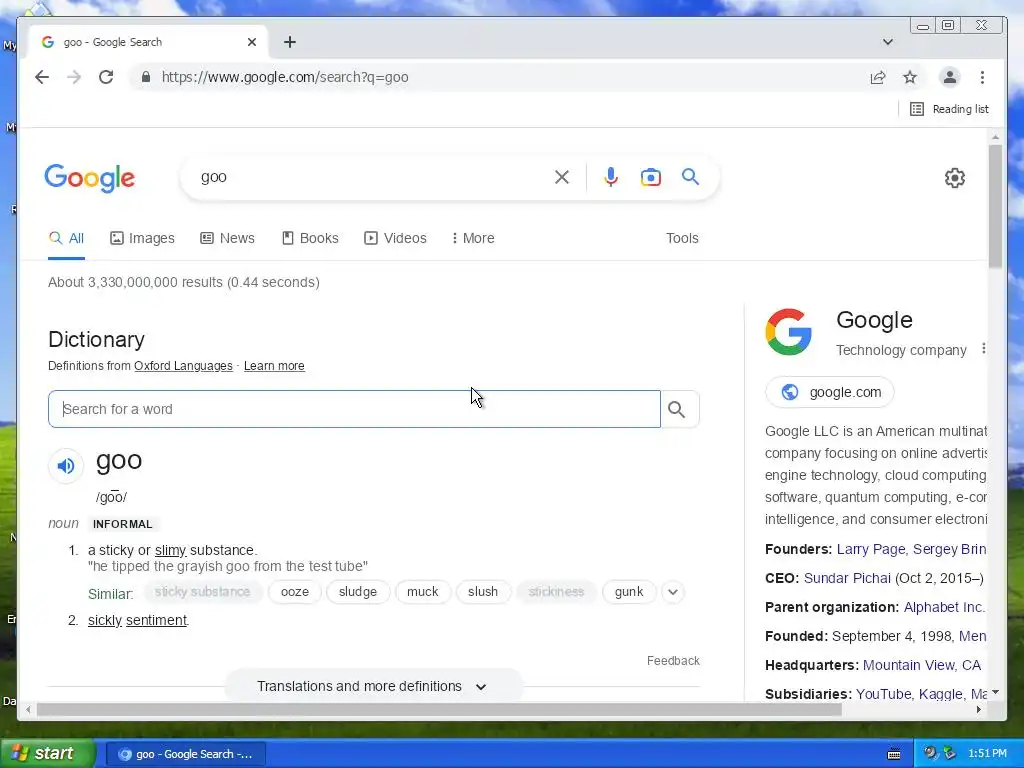
Task: Click the Google logo
Action: pyautogui.click(x=89, y=178)
